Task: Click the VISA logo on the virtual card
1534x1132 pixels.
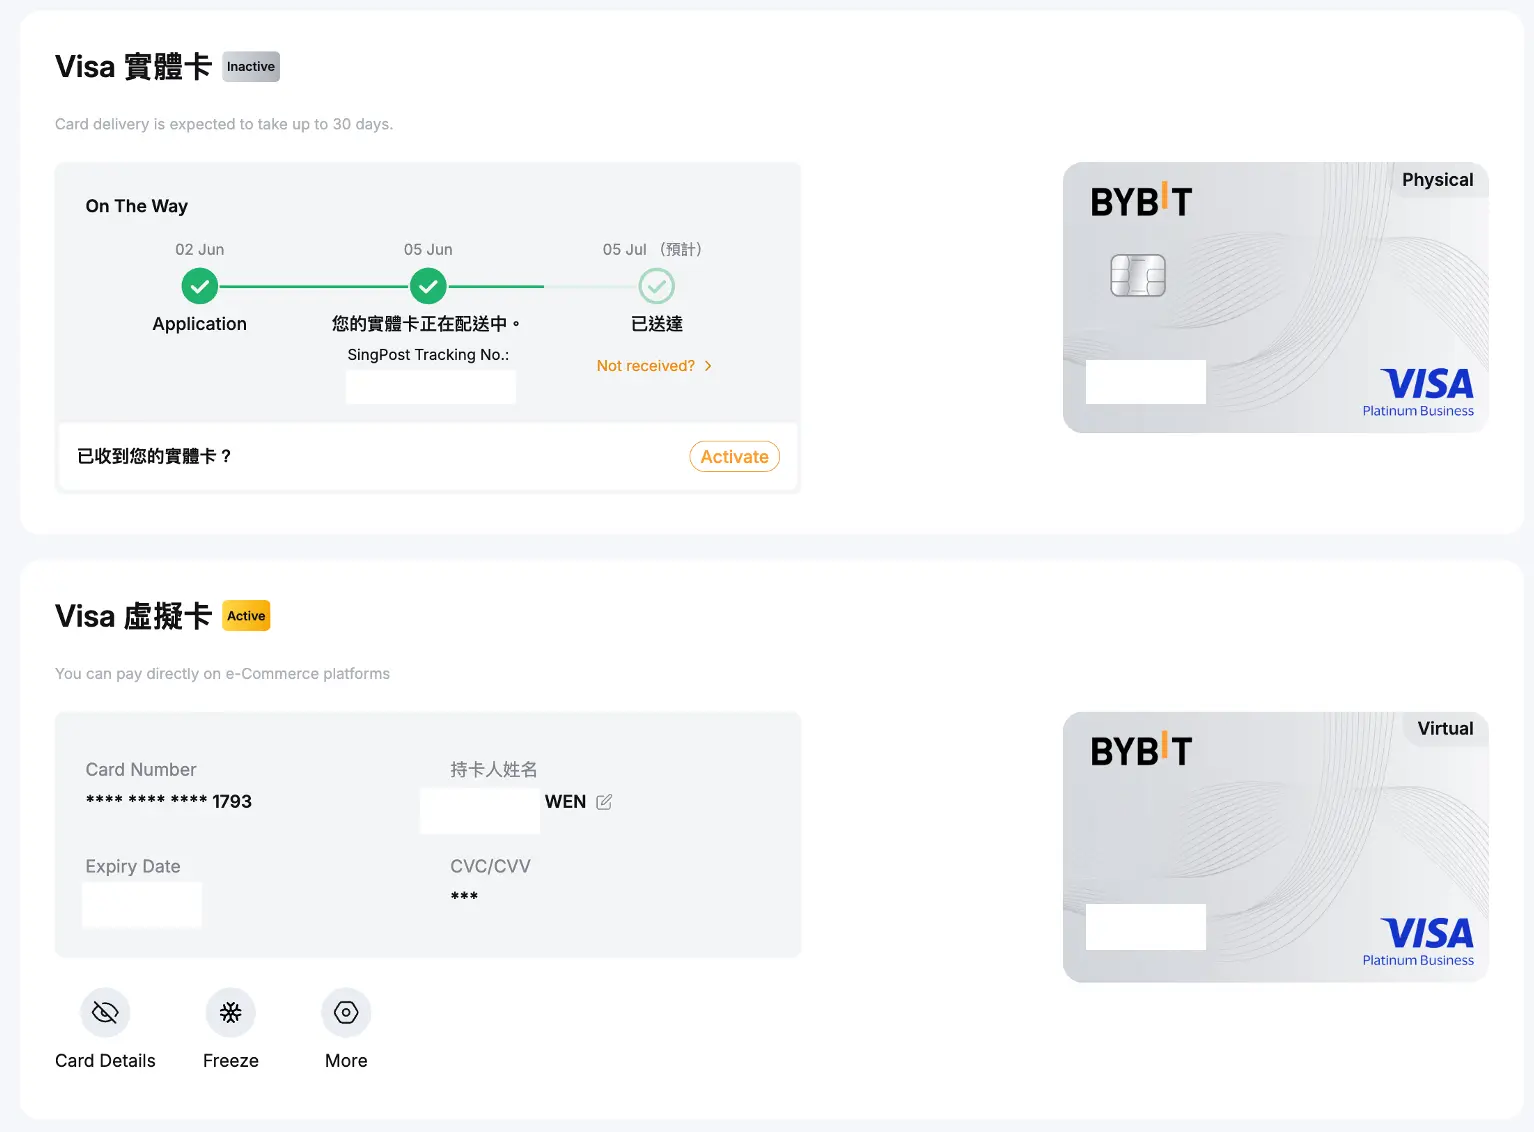Action: click(x=1427, y=933)
